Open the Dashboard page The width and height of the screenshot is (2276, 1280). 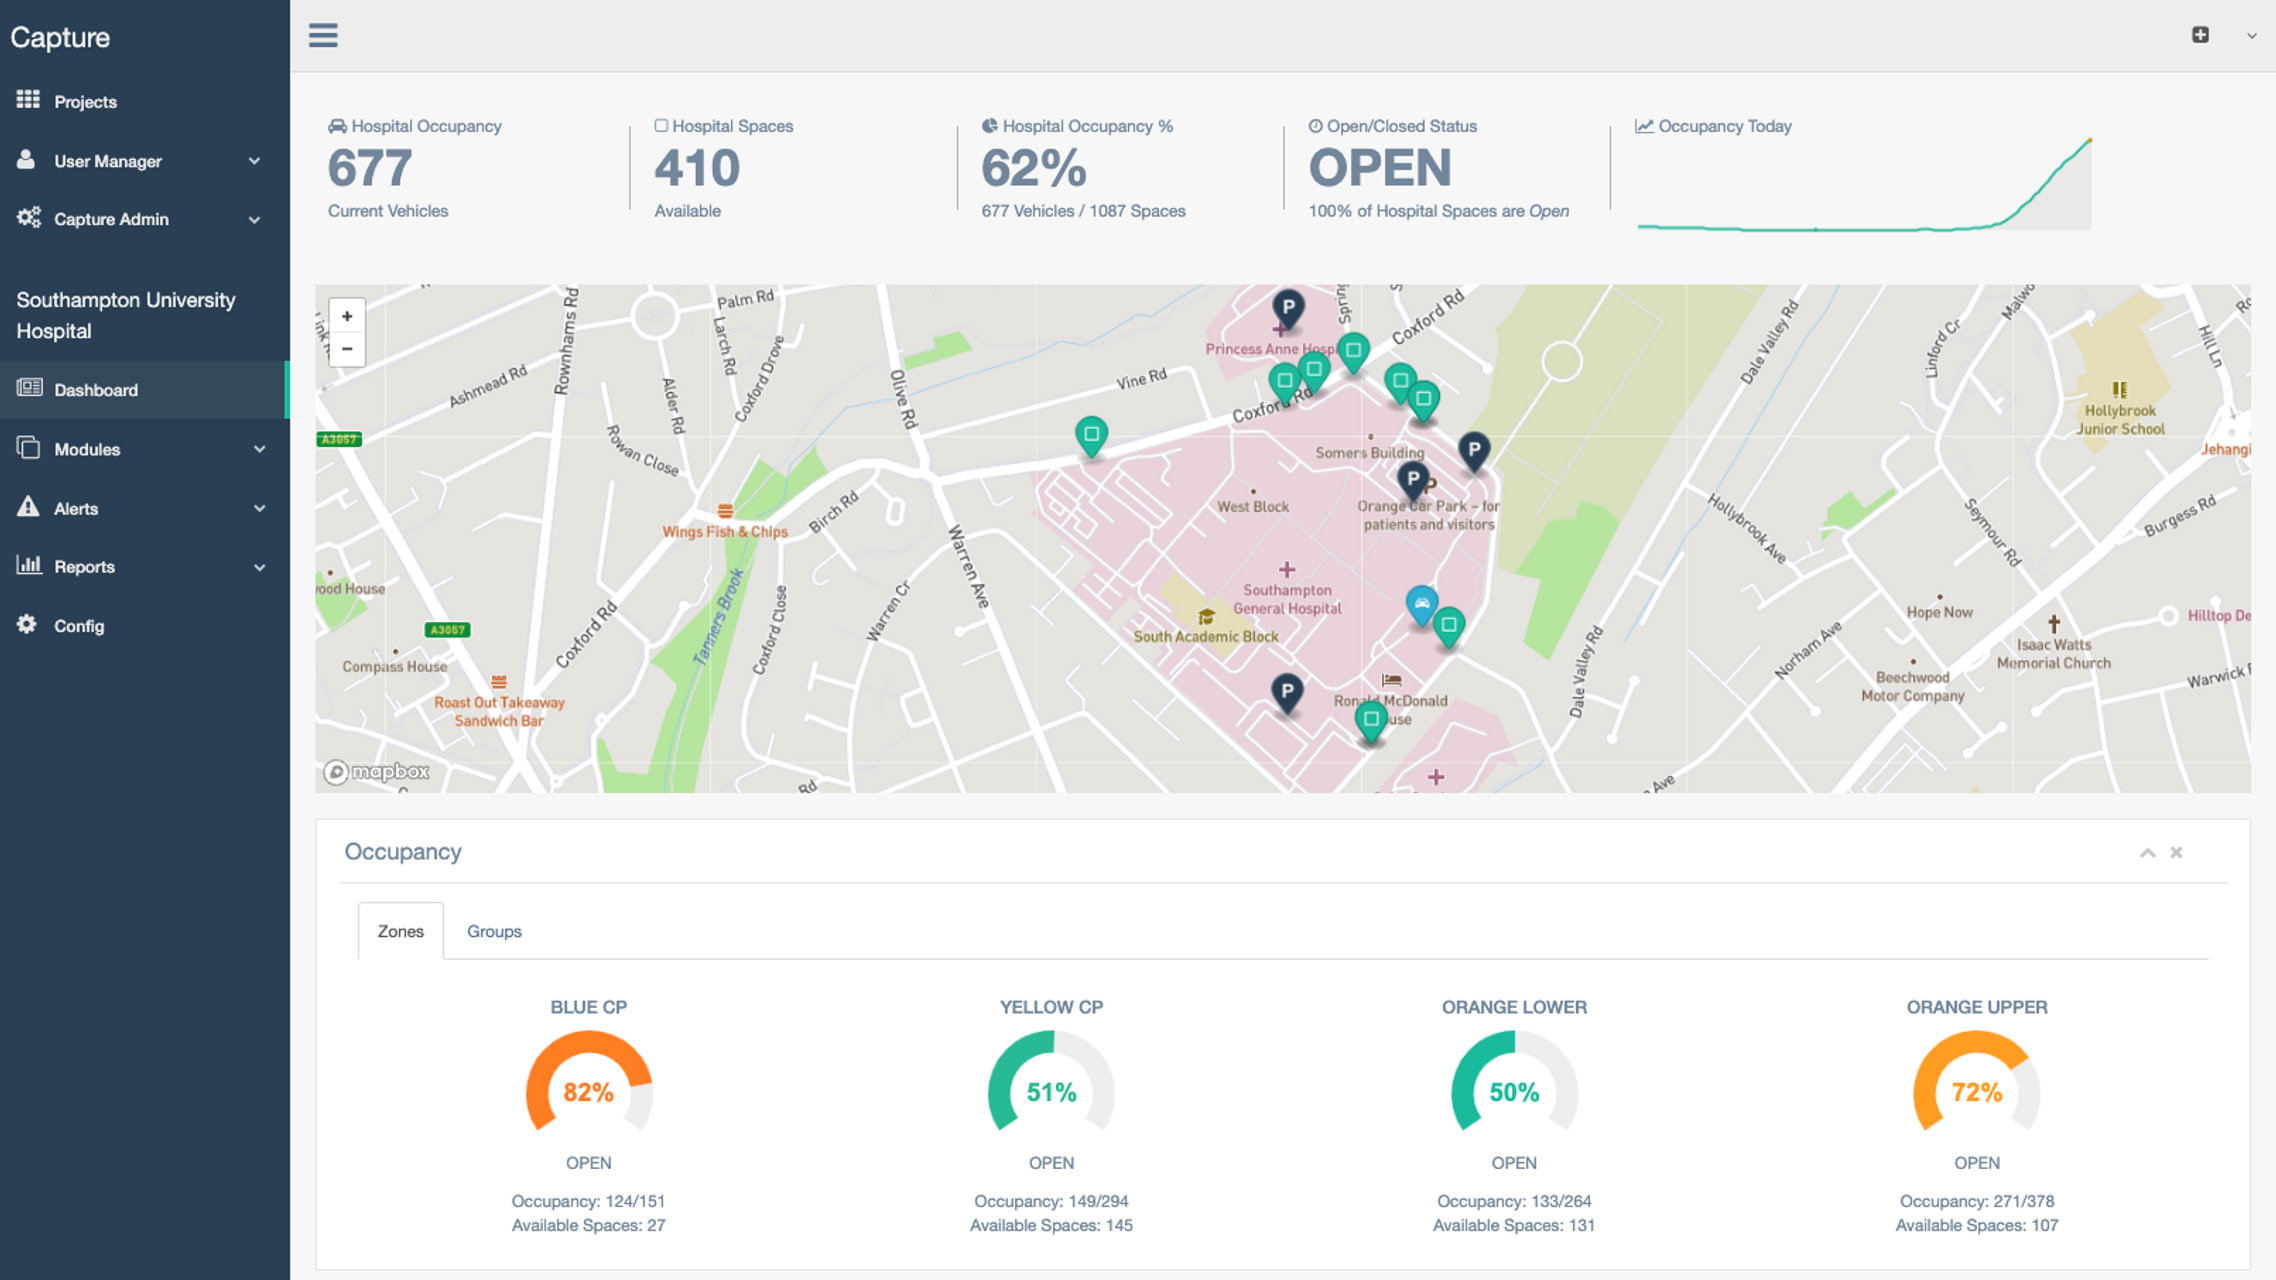pos(96,390)
